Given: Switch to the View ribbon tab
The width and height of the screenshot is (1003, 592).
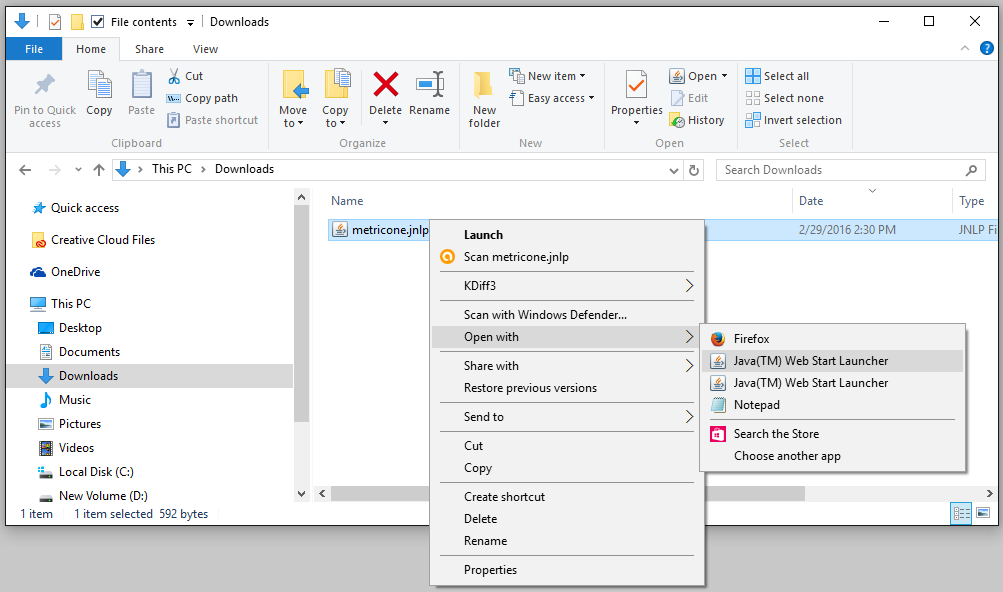Looking at the screenshot, I should click(x=205, y=49).
